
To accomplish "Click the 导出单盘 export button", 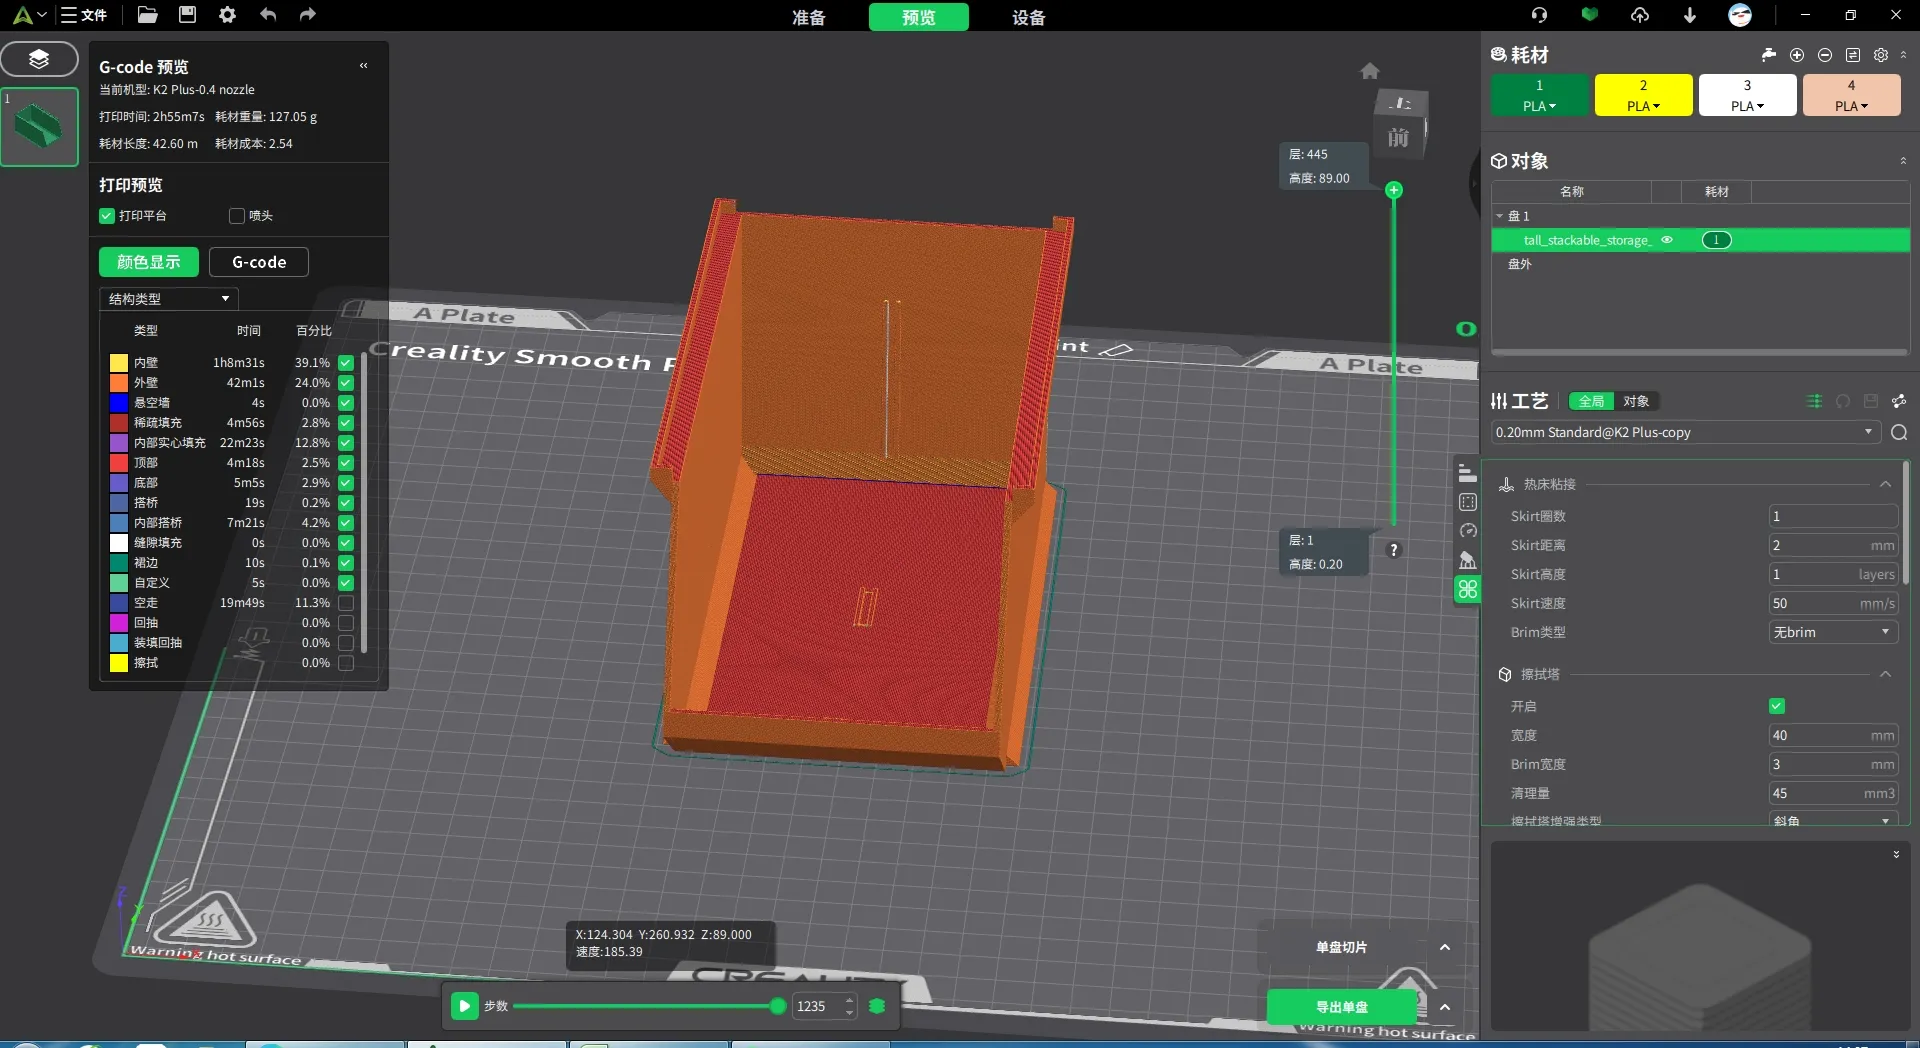I will (x=1344, y=1007).
